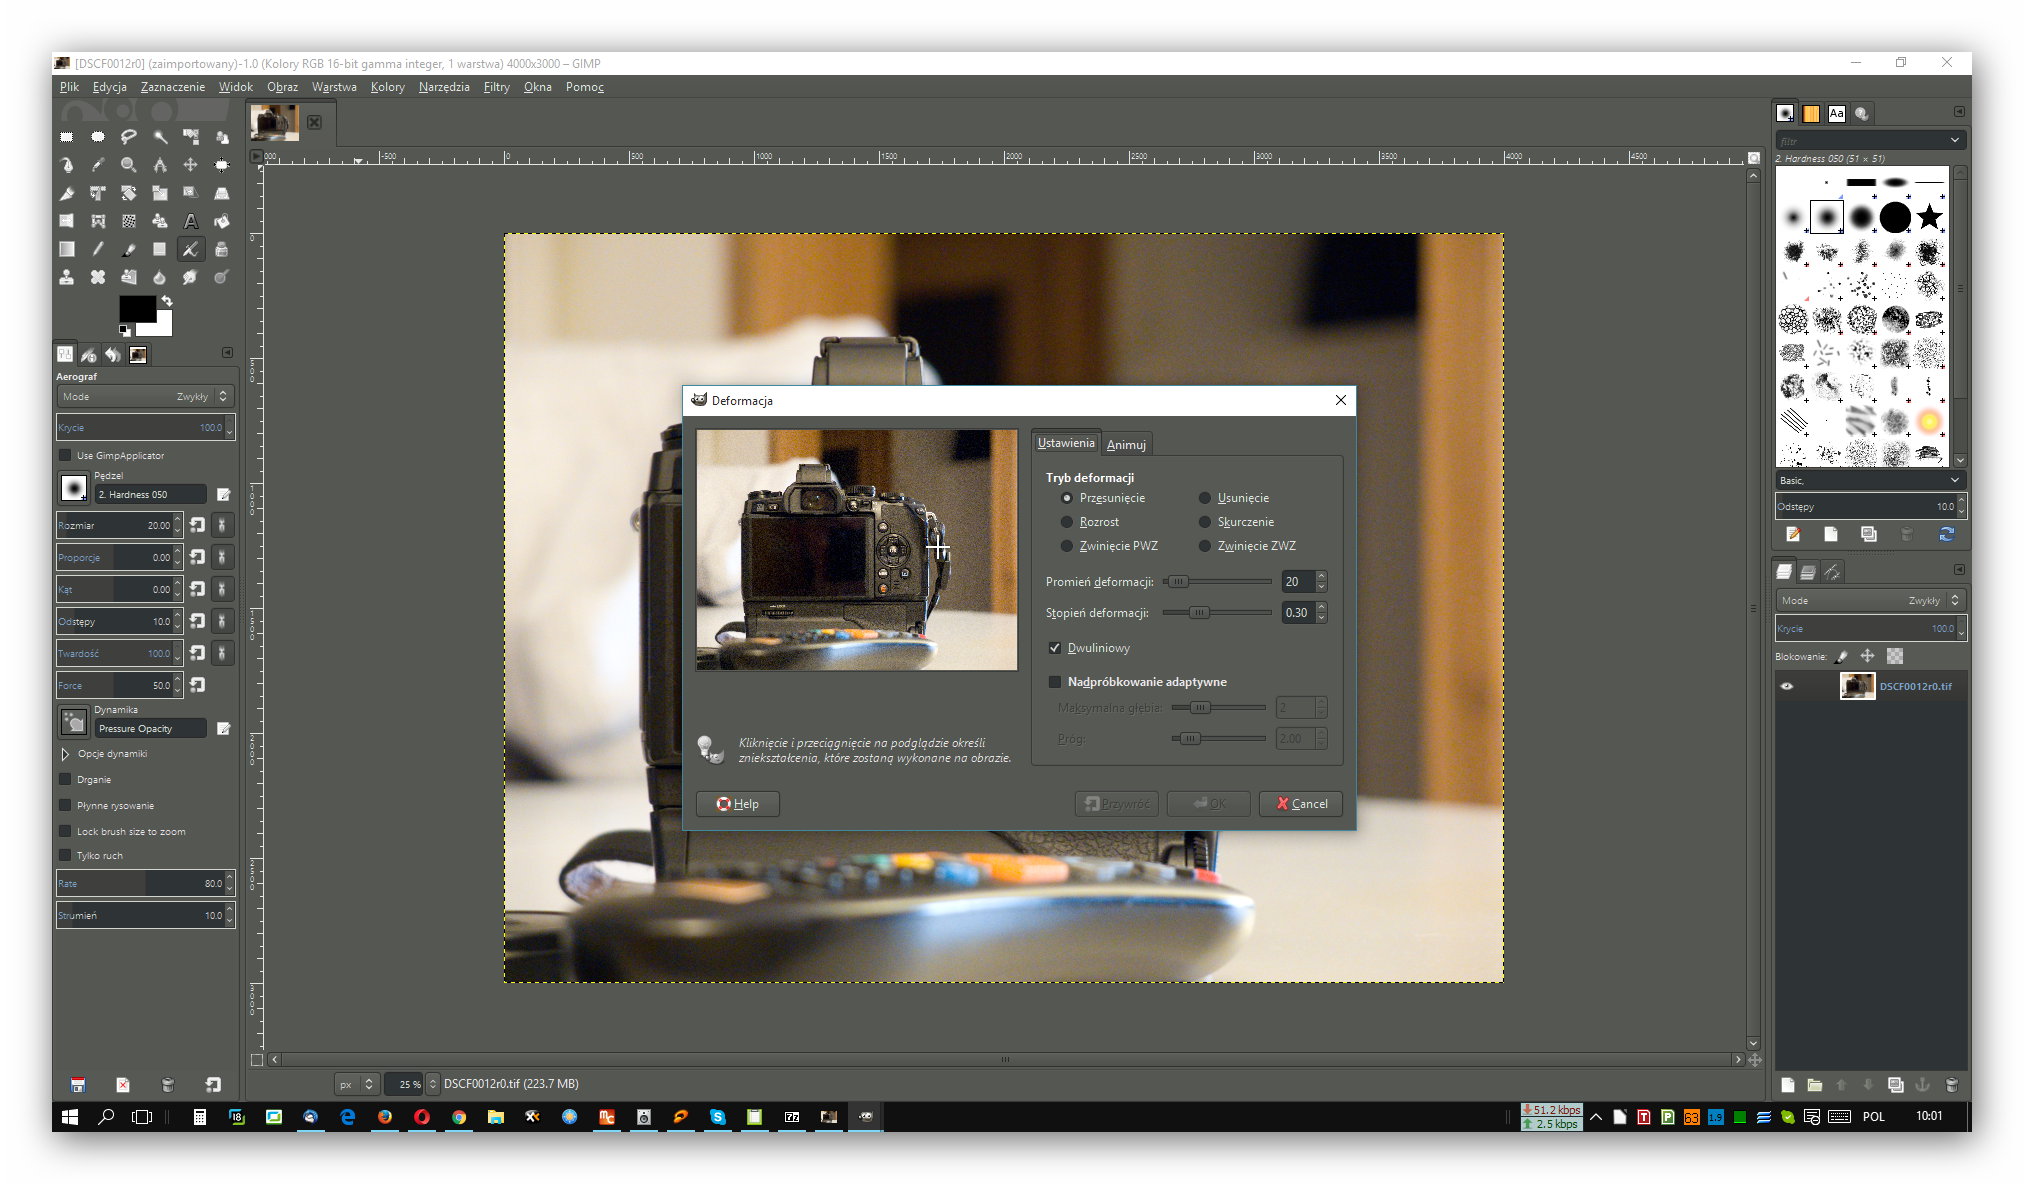
Task: Click the Help button in Deformacja dialog
Action: pos(737,804)
